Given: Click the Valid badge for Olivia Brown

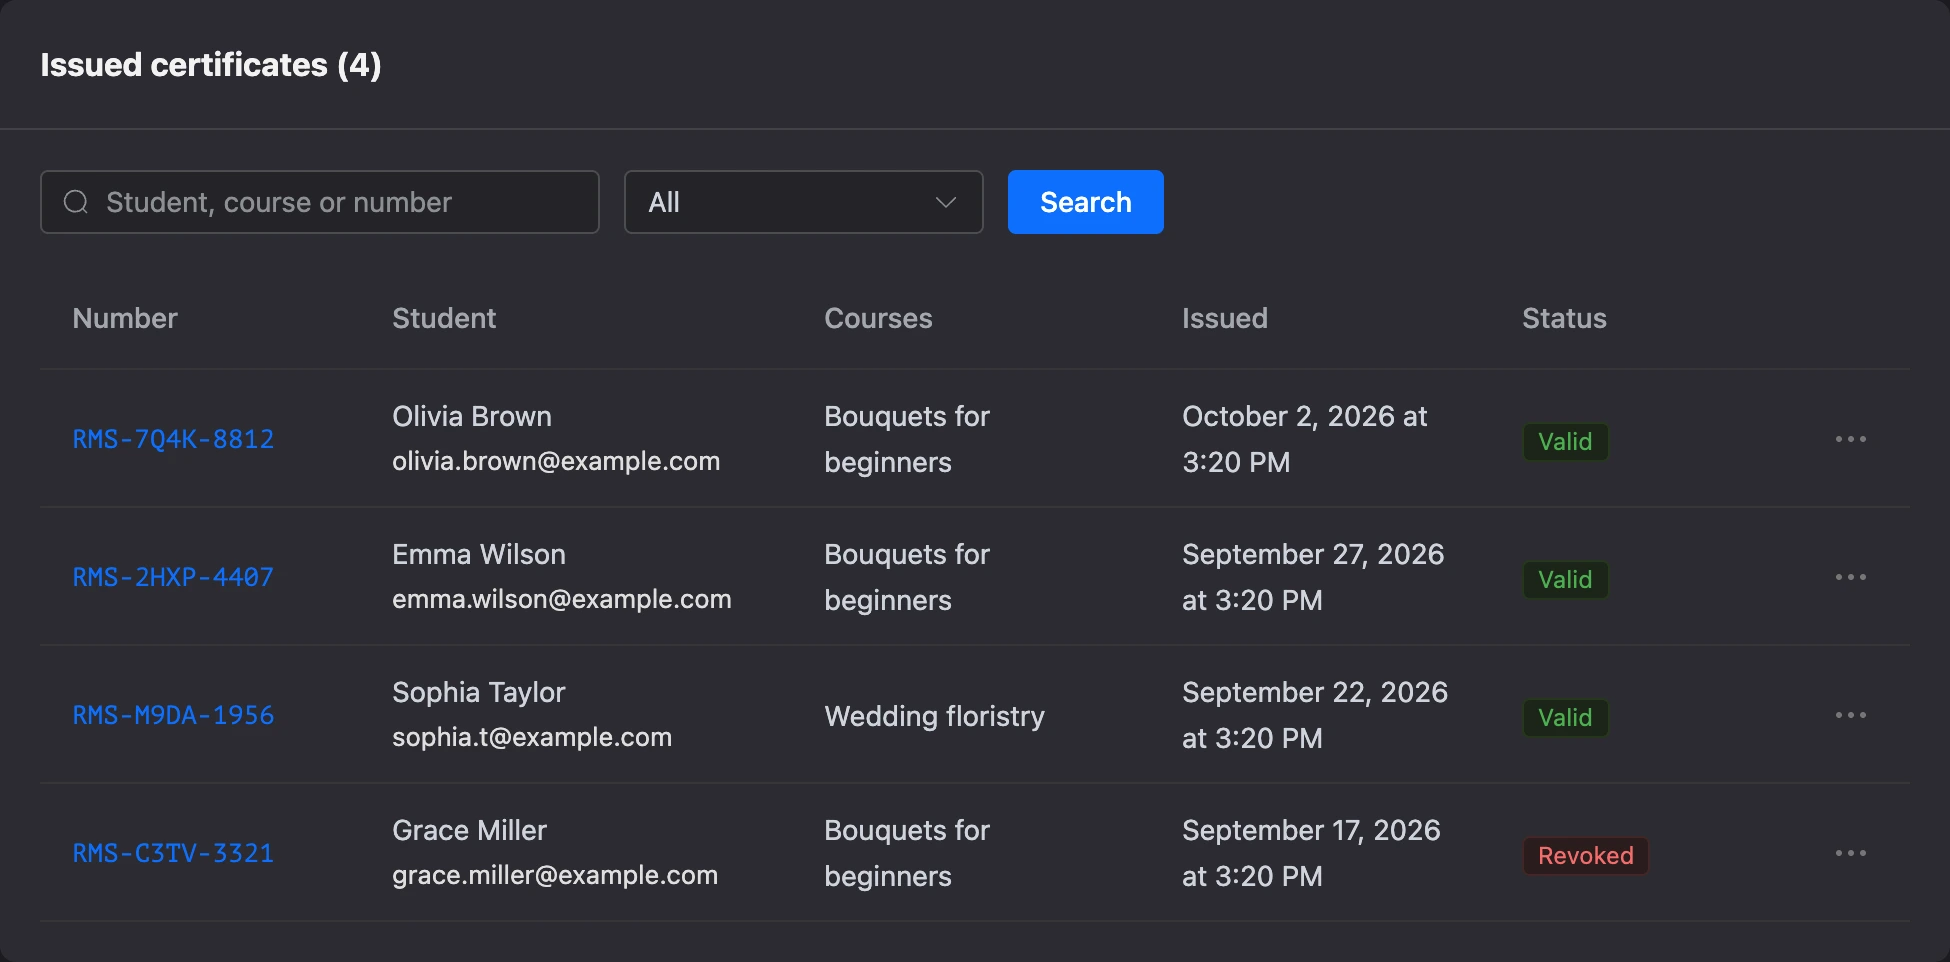Looking at the screenshot, I should click(x=1565, y=441).
